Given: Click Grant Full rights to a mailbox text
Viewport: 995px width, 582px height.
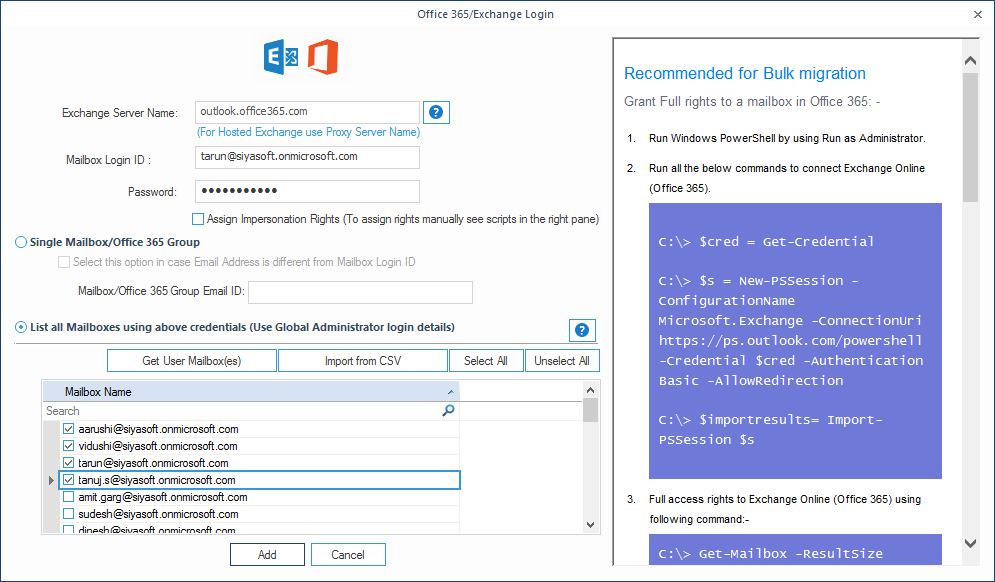Looking at the screenshot, I should click(752, 102).
